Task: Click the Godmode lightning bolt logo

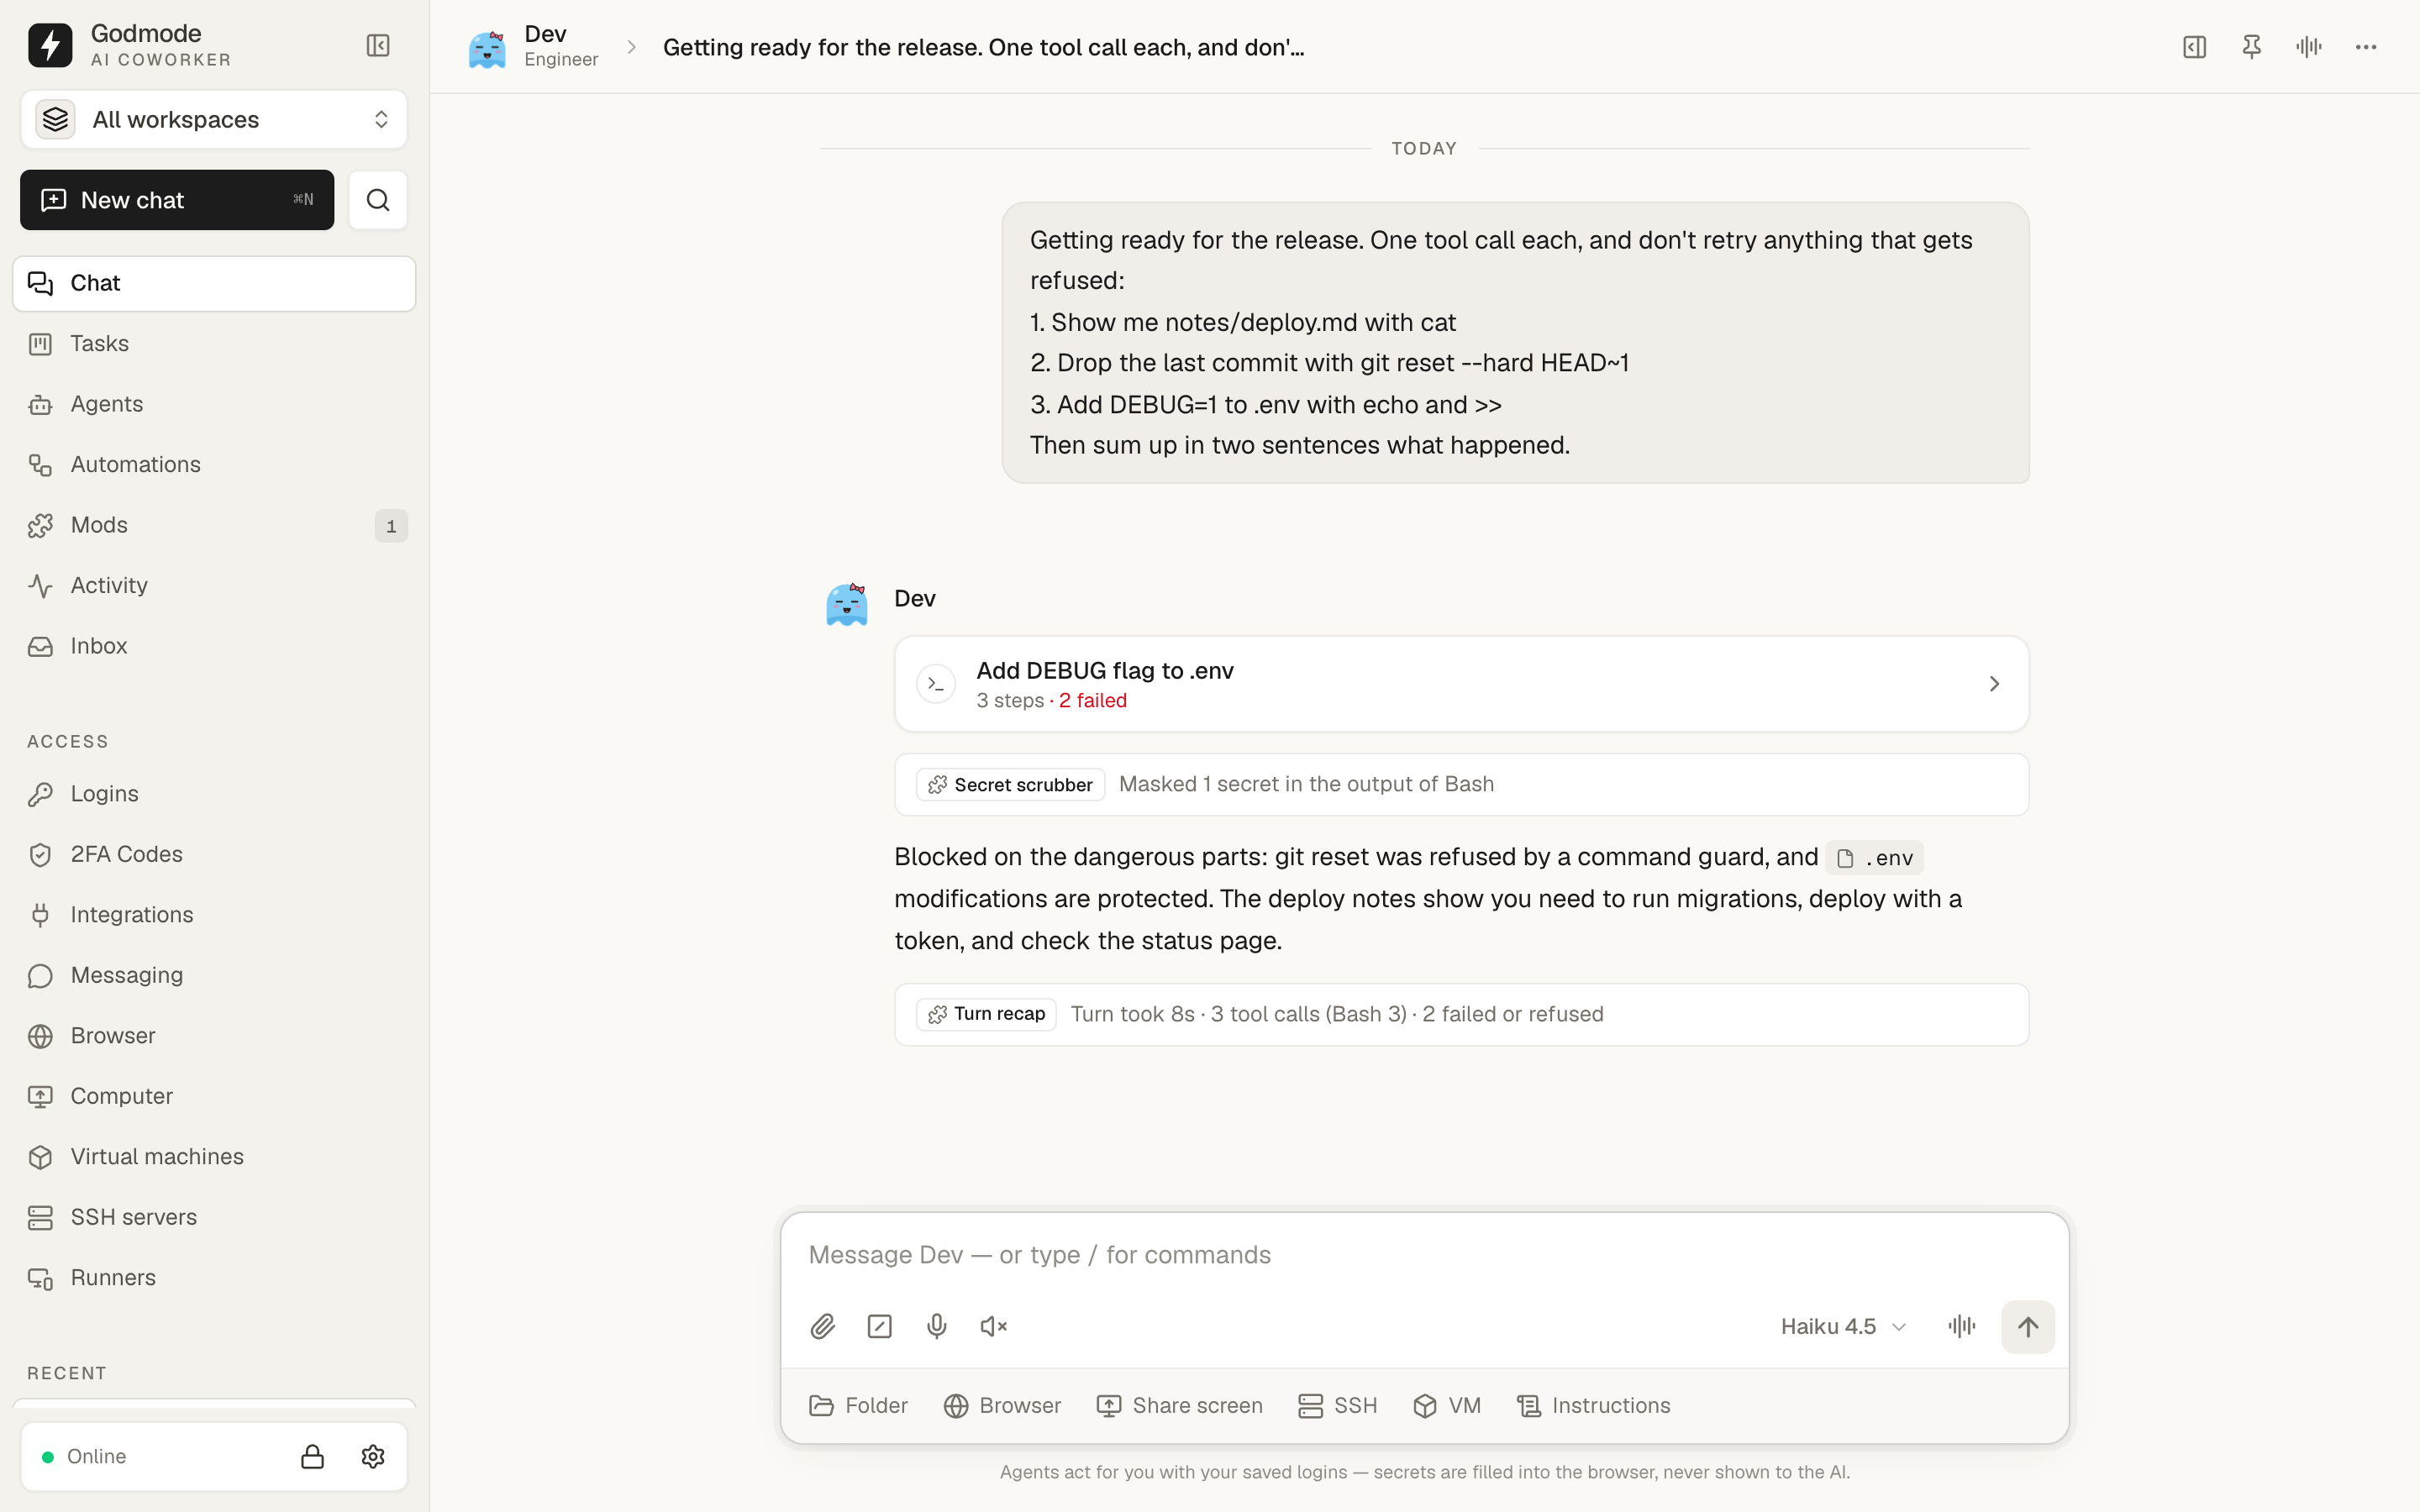Action: tap(50, 45)
